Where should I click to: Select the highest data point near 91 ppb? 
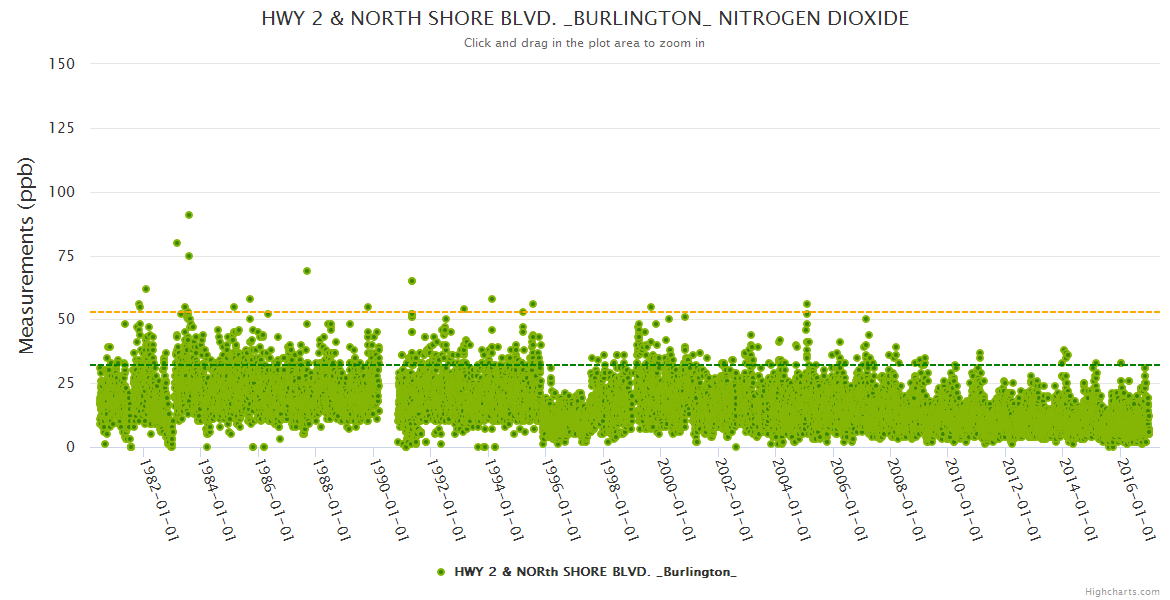pos(188,215)
